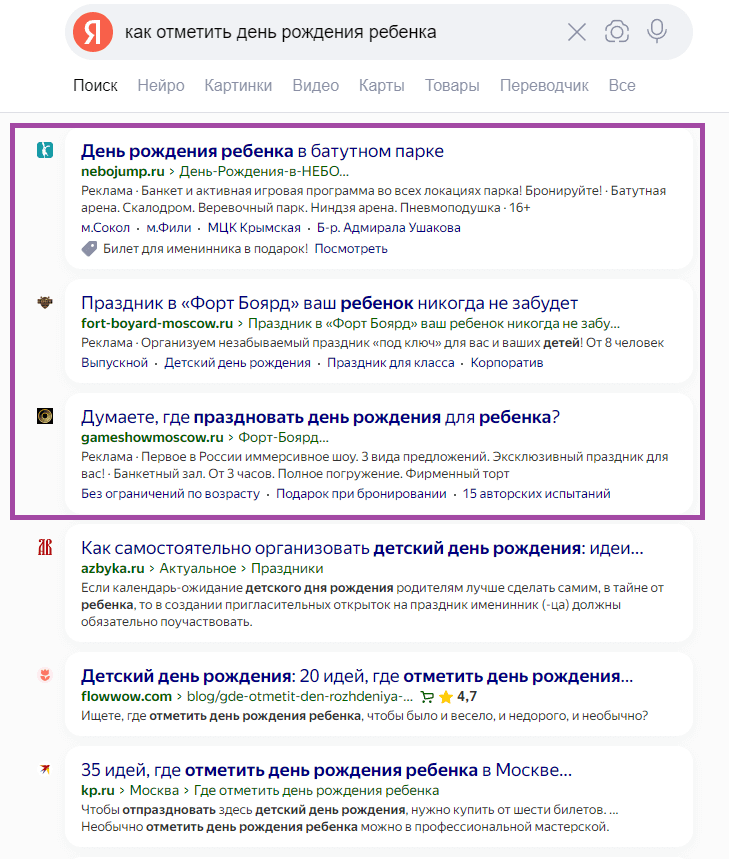Open the м.Фили sitelink
The height and width of the screenshot is (859, 729).
pos(169,228)
